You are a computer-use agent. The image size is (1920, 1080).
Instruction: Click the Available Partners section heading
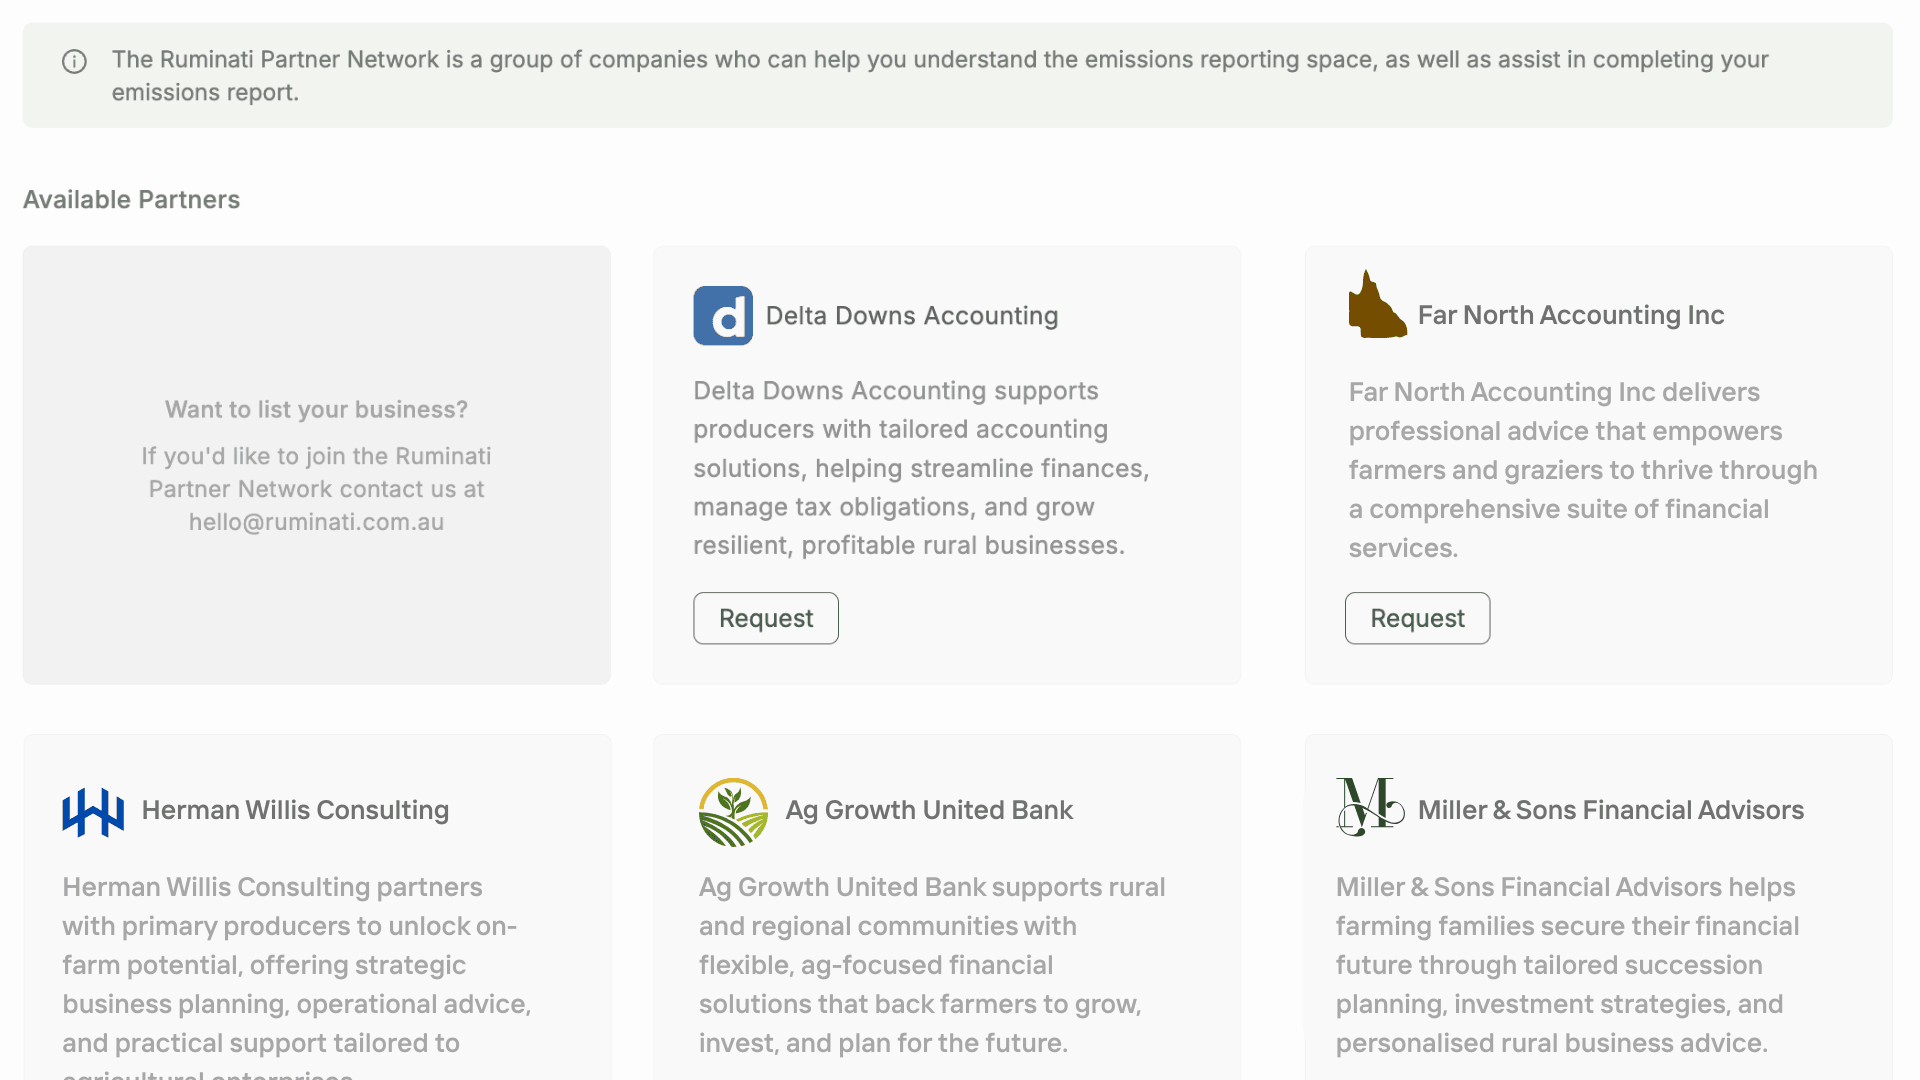[x=131, y=200]
